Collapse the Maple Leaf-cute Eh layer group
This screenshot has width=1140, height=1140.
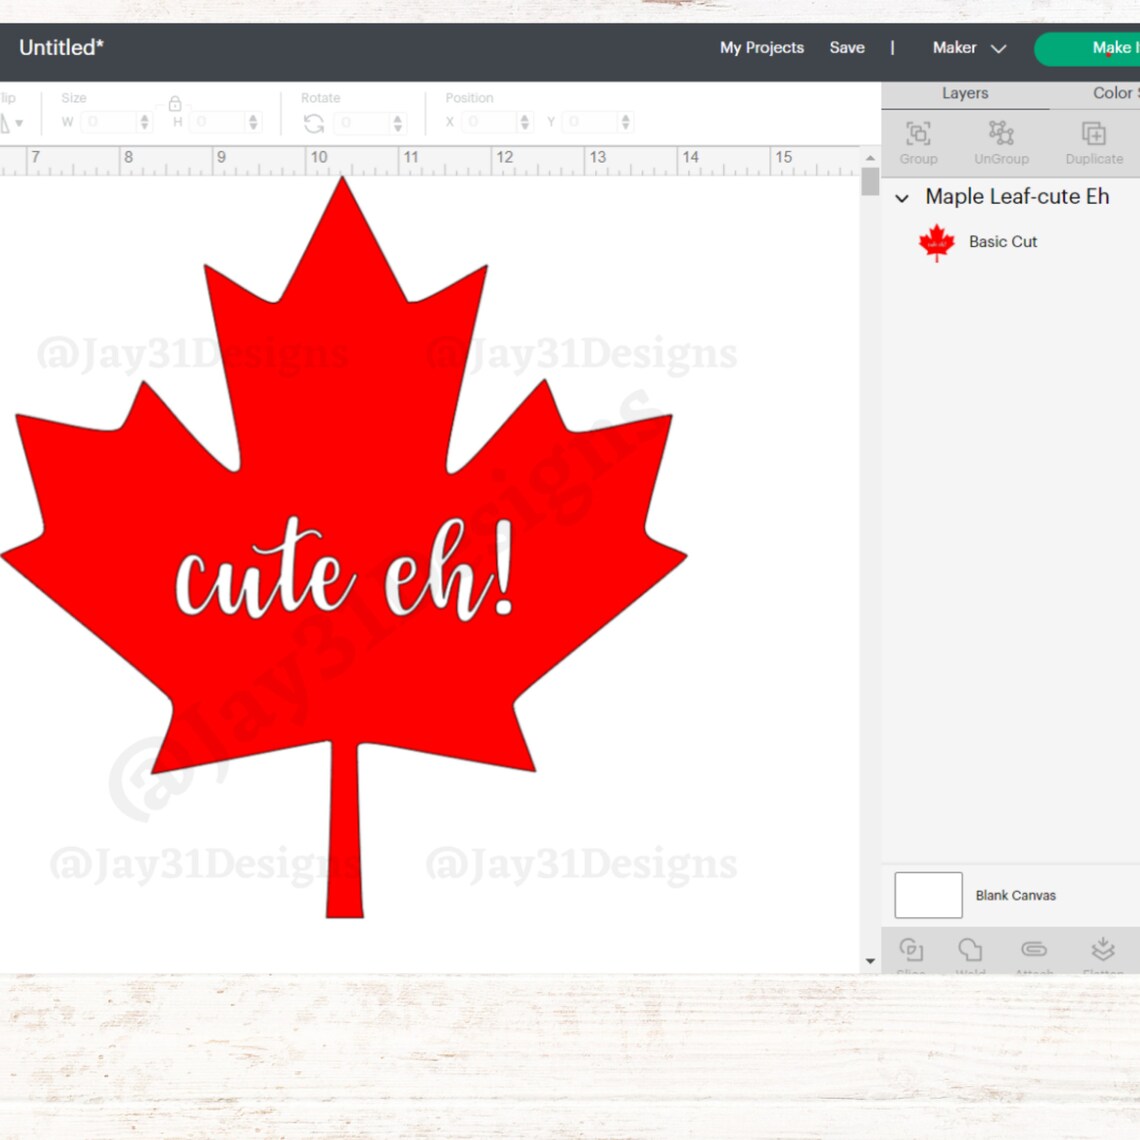(x=903, y=198)
